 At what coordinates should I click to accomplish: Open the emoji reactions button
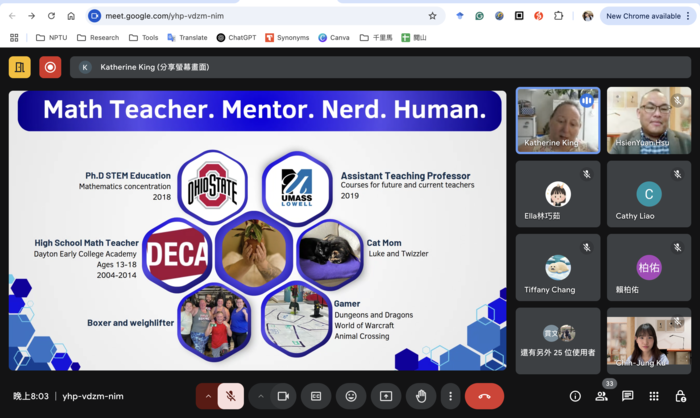coord(351,396)
